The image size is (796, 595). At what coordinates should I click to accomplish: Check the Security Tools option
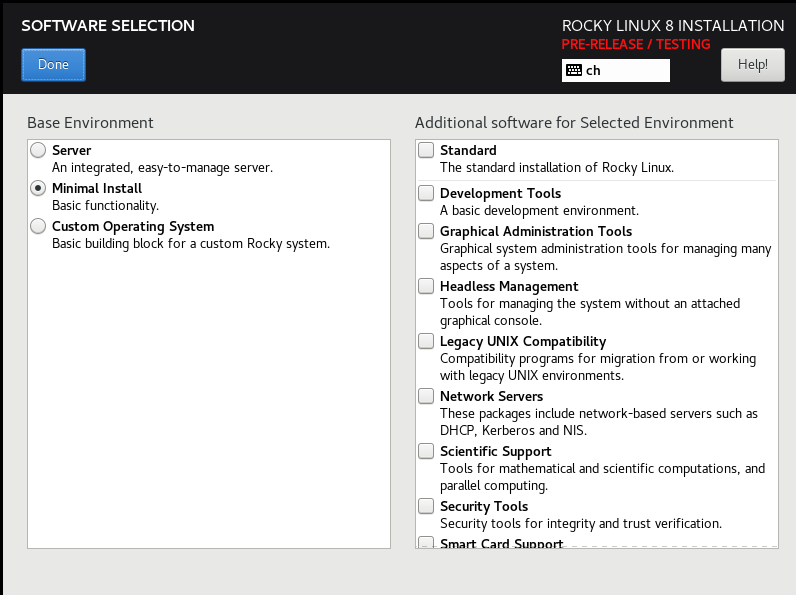coord(426,506)
